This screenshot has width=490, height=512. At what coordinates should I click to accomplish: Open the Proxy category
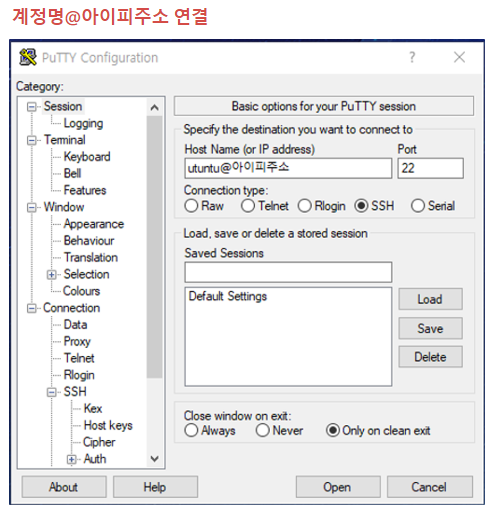click(77, 341)
